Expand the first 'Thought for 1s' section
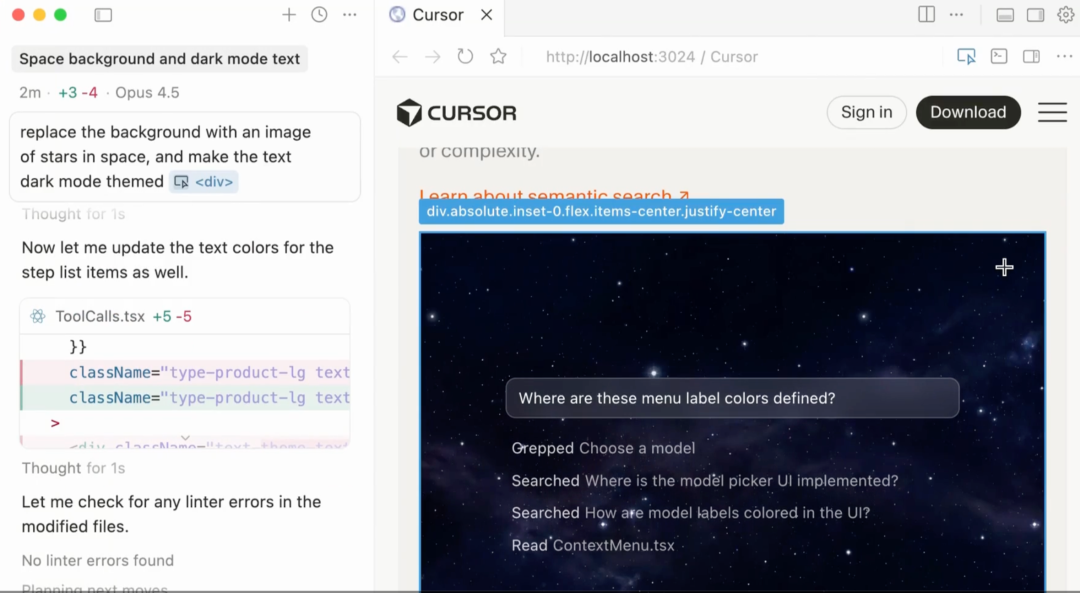 pos(73,214)
